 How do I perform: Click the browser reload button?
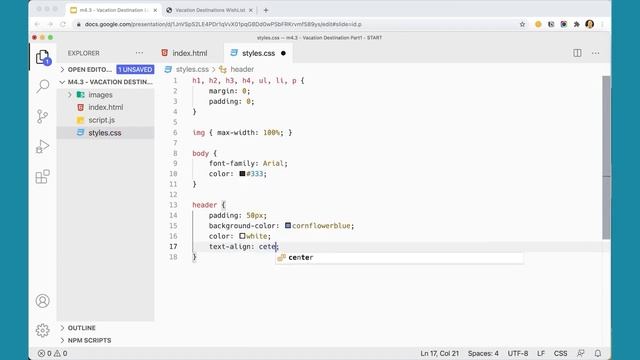(63, 24)
